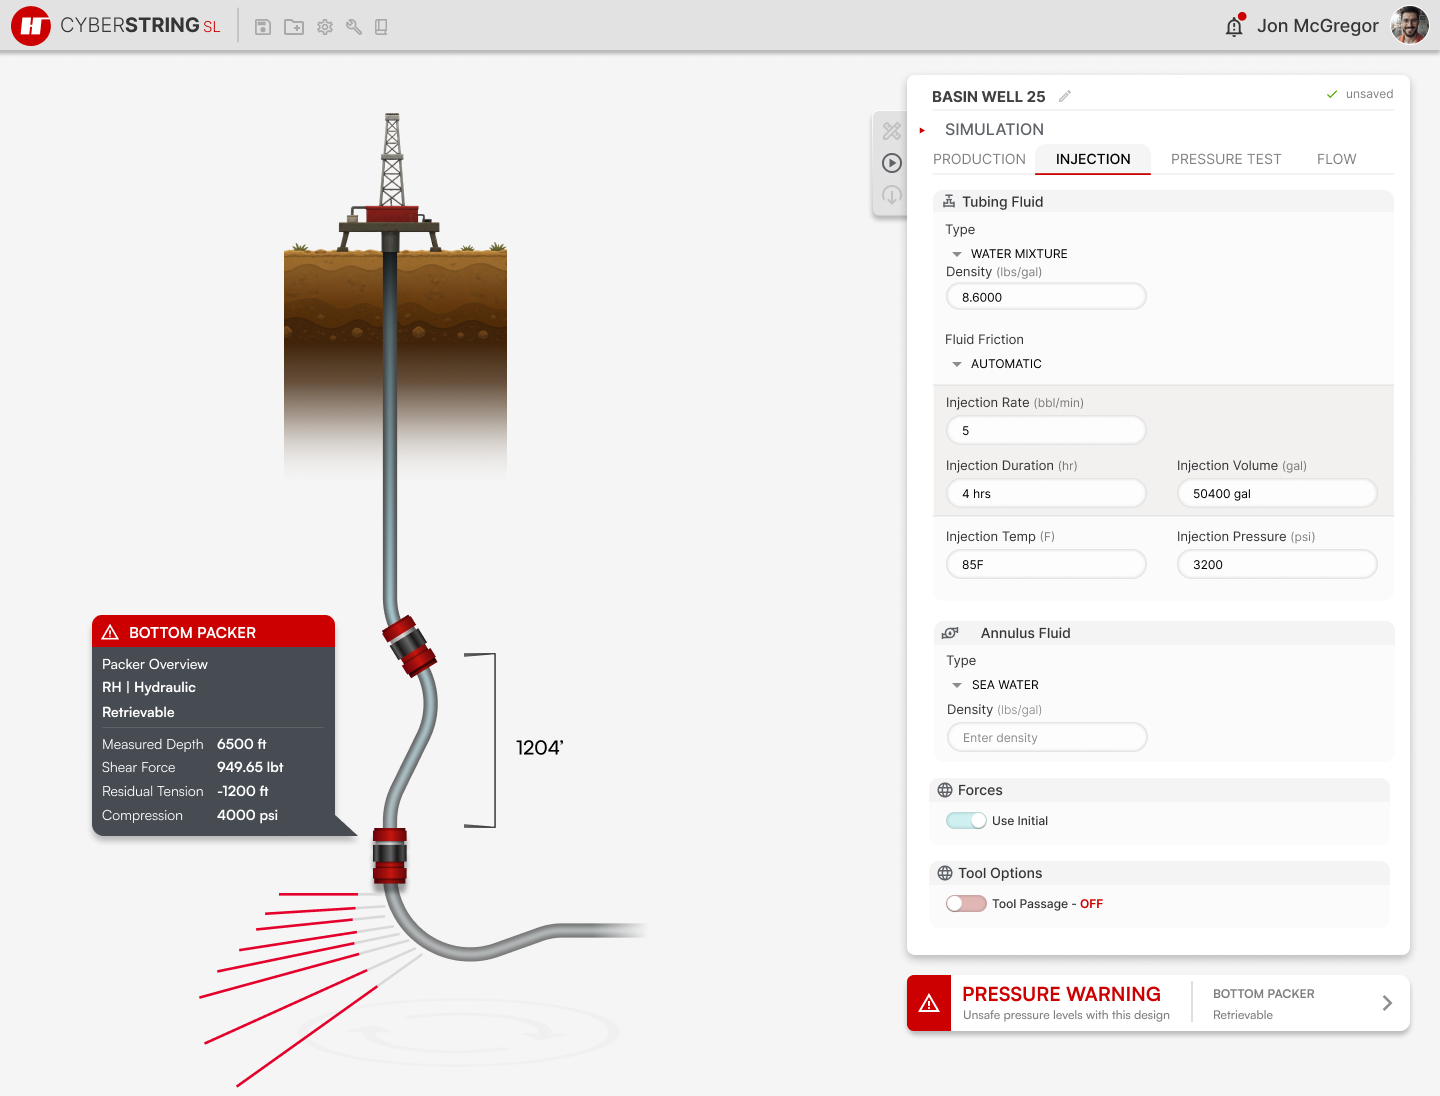Click the Injection Rate field
The height and width of the screenshot is (1096, 1440).
point(1046,430)
